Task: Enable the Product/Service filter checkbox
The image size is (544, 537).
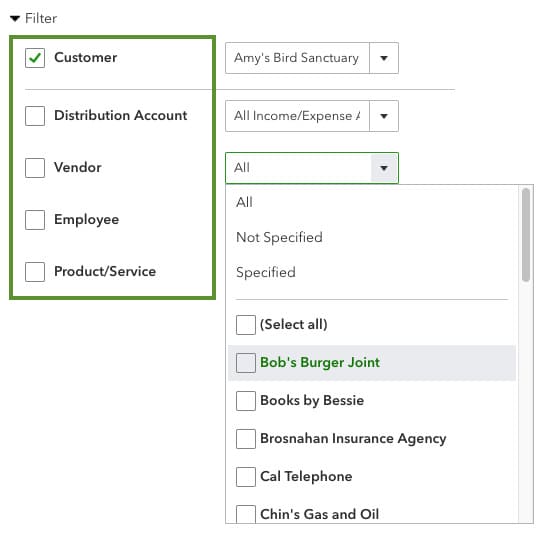Action: coord(35,272)
